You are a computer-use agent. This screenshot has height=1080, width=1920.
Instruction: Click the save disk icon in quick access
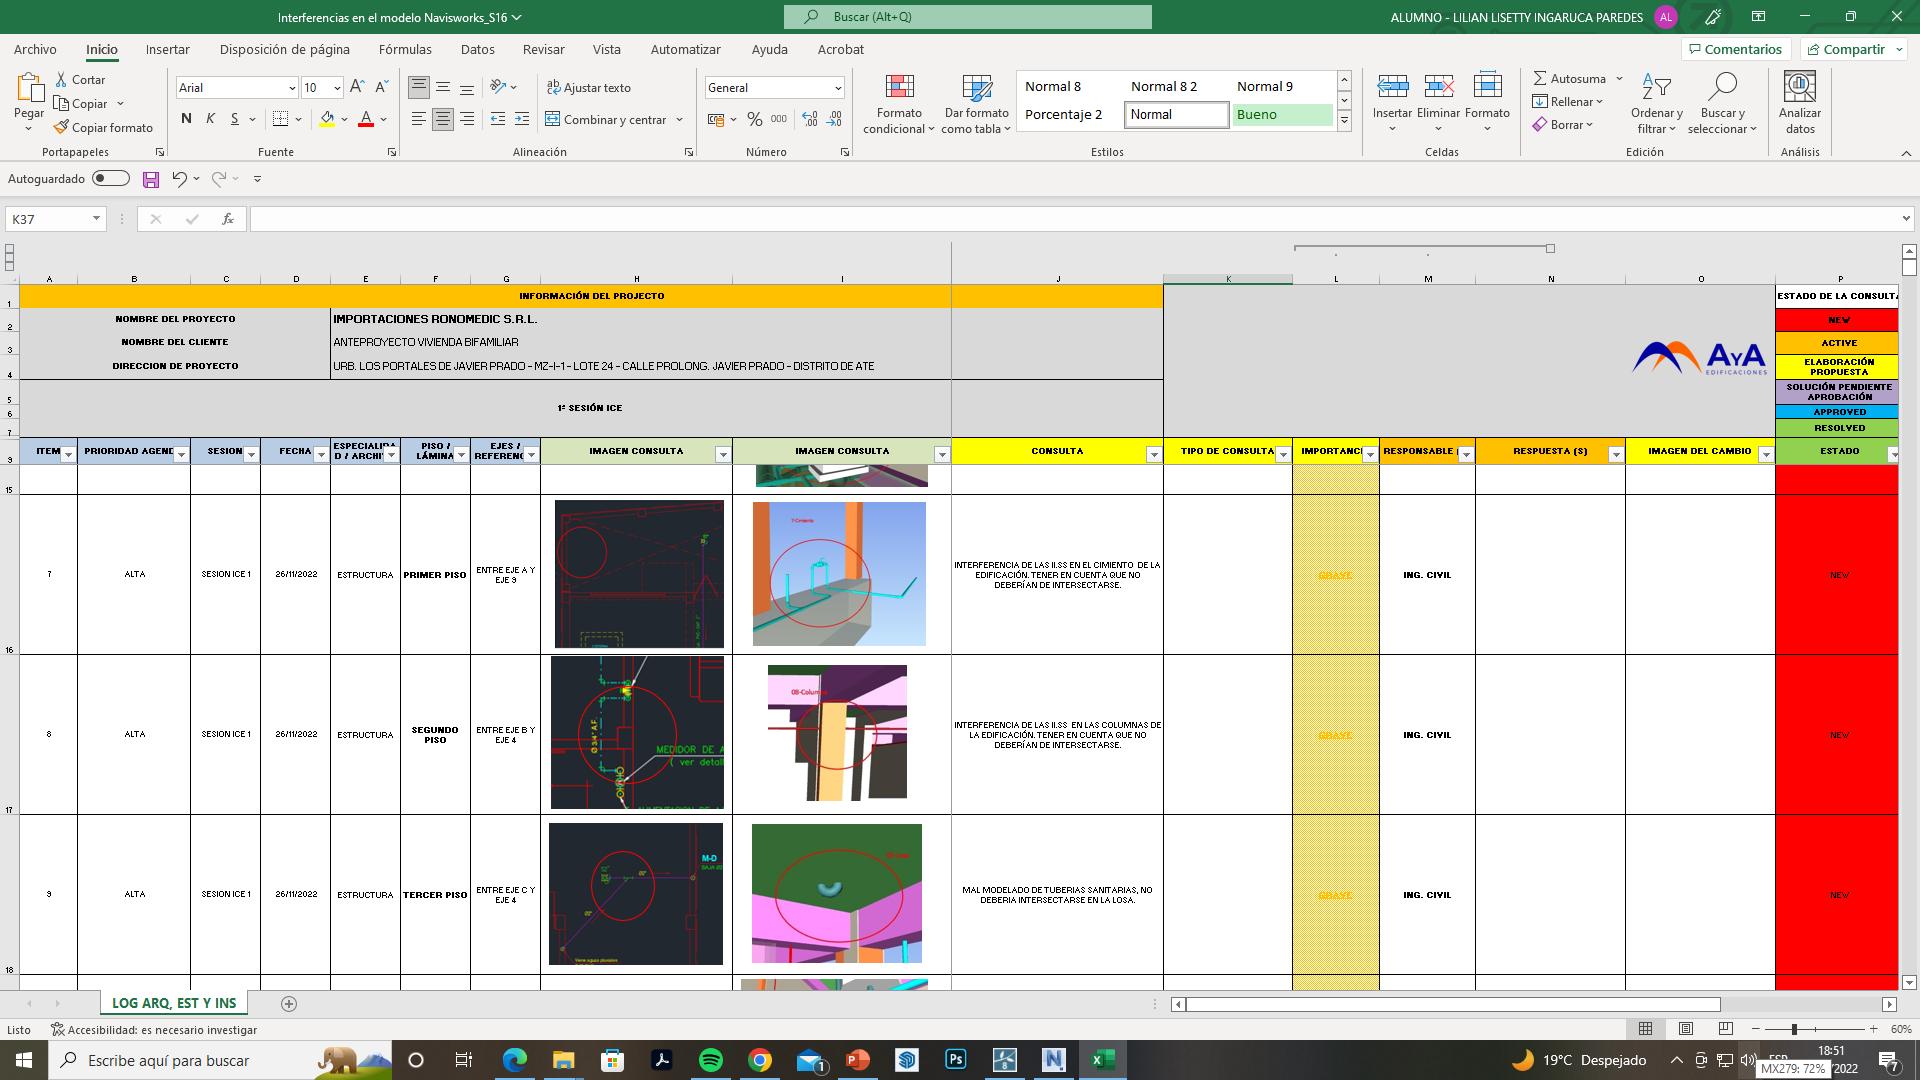pyautogui.click(x=151, y=179)
